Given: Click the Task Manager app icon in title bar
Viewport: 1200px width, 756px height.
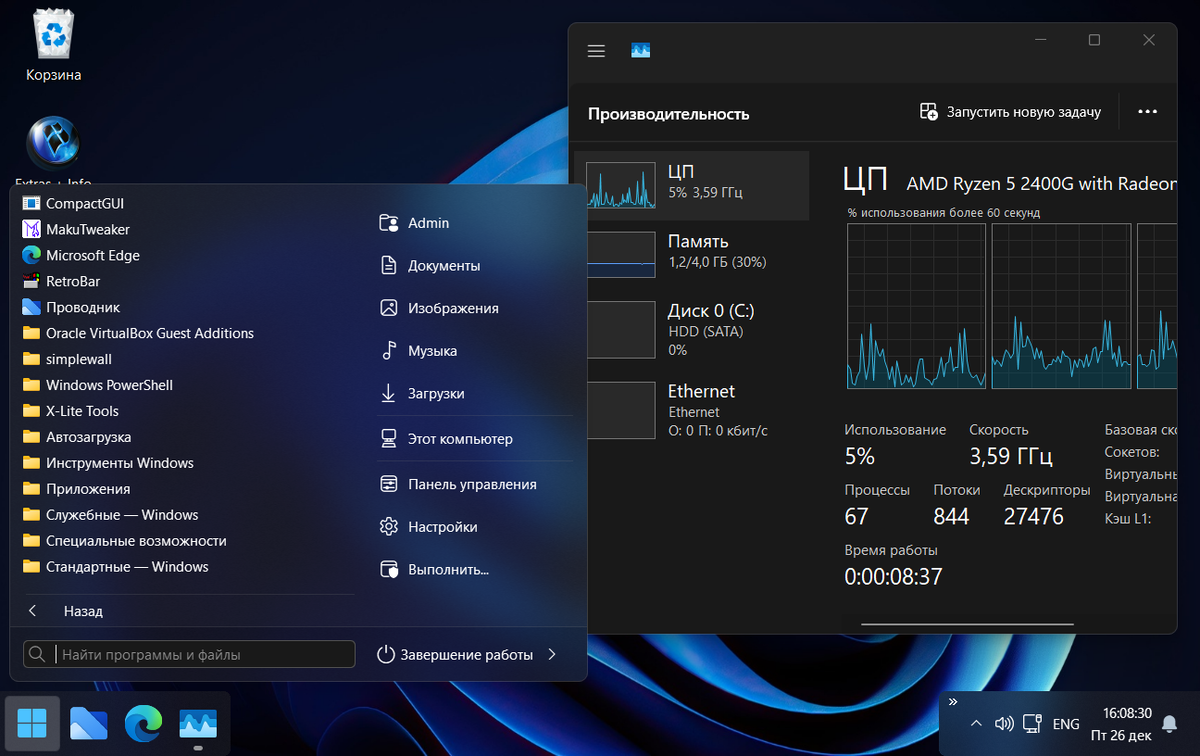Looking at the screenshot, I should click(640, 50).
